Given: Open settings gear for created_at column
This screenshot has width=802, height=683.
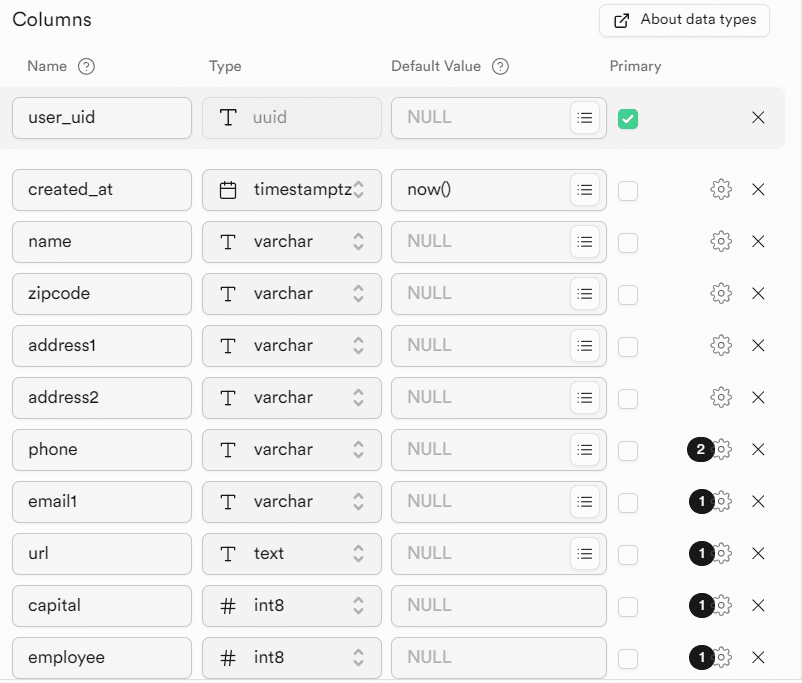Looking at the screenshot, I should tap(720, 190).
